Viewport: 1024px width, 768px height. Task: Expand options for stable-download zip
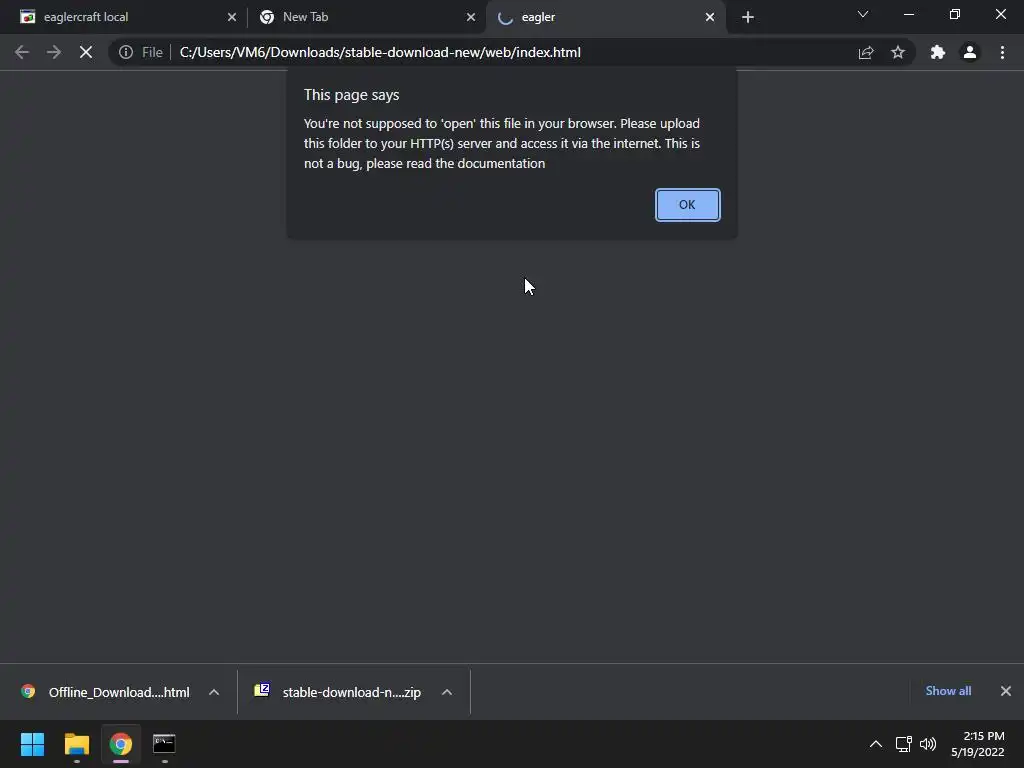click(x=447, y=692)
